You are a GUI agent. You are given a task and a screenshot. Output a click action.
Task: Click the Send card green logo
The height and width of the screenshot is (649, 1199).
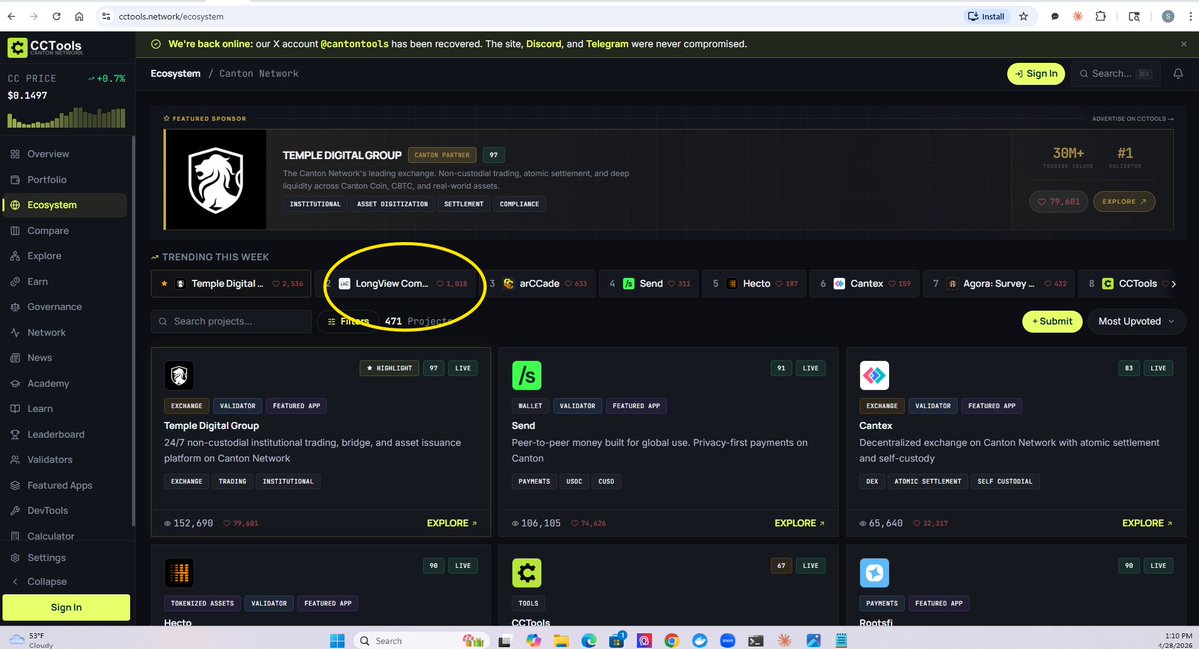[x=526, y=375]
